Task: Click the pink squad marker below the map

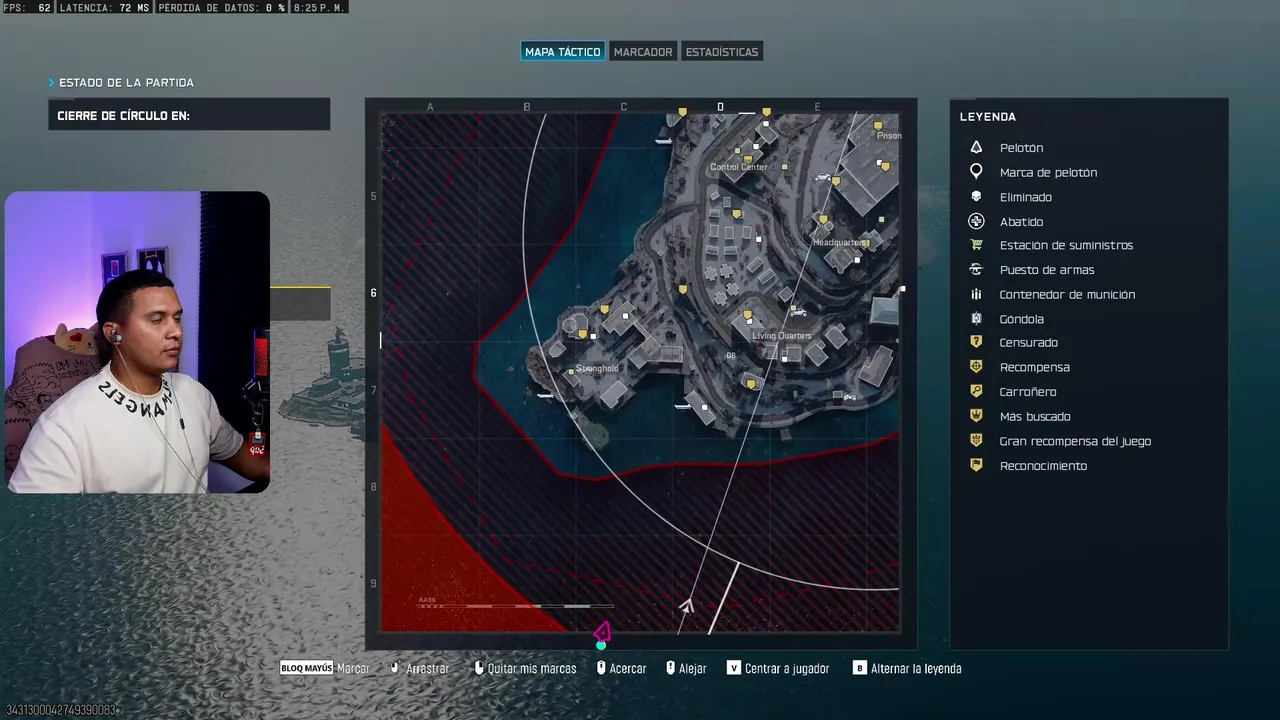Action: [x=601, y=633]
